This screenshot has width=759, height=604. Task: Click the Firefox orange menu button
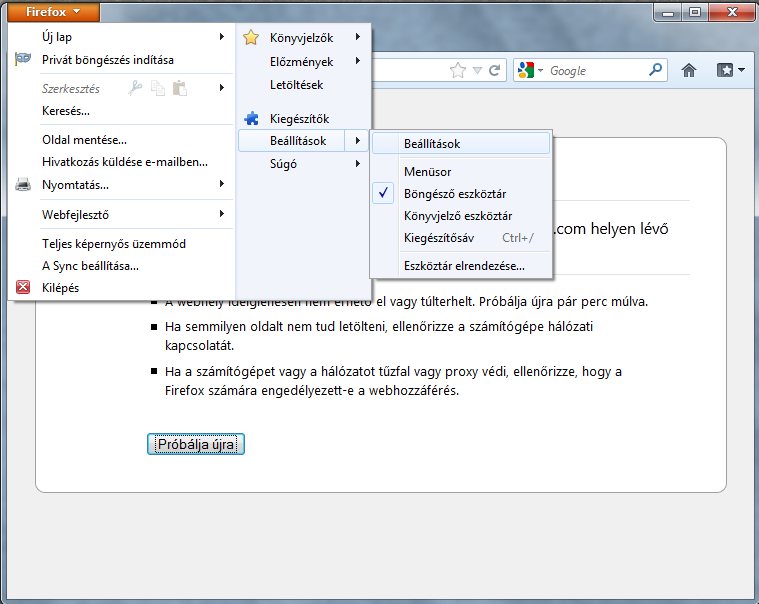[53, 12]
